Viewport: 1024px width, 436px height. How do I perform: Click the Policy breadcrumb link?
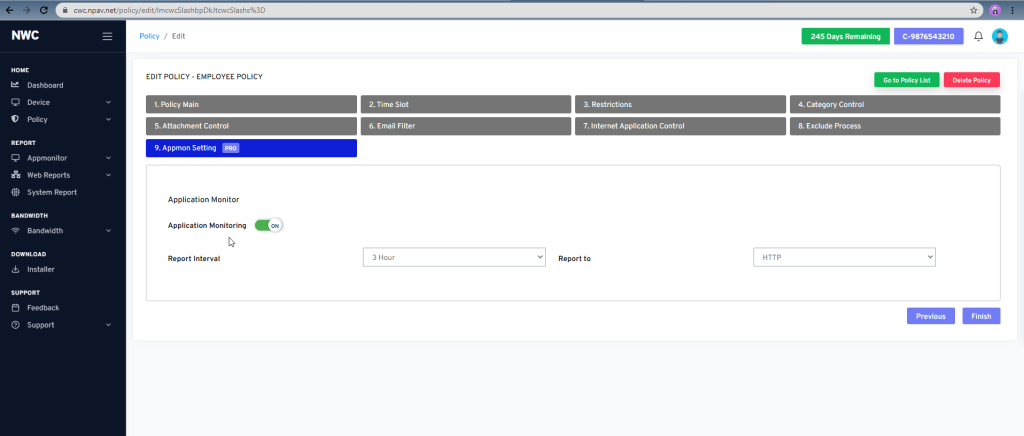pyautogui.click(x=149, y=36)
